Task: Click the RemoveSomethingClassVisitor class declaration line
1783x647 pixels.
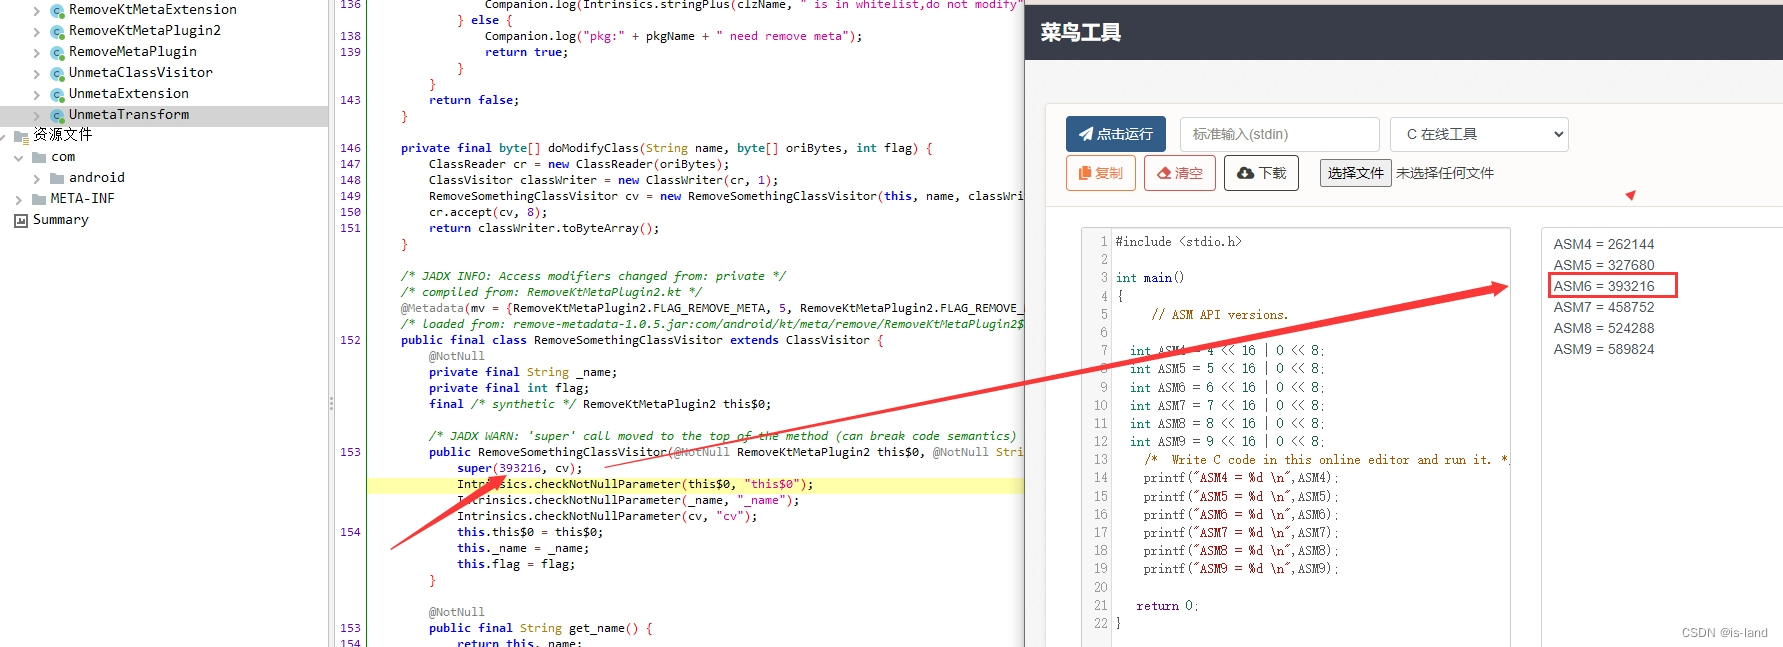Action: coord(642,340)
